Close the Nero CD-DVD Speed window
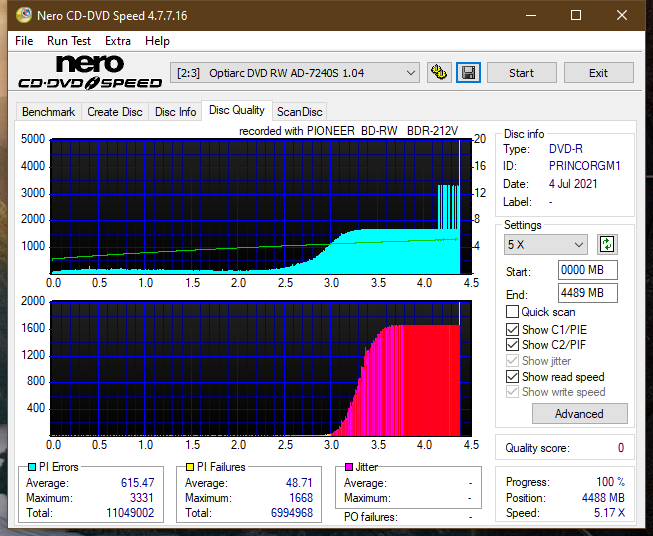 [x=622, y=15]
